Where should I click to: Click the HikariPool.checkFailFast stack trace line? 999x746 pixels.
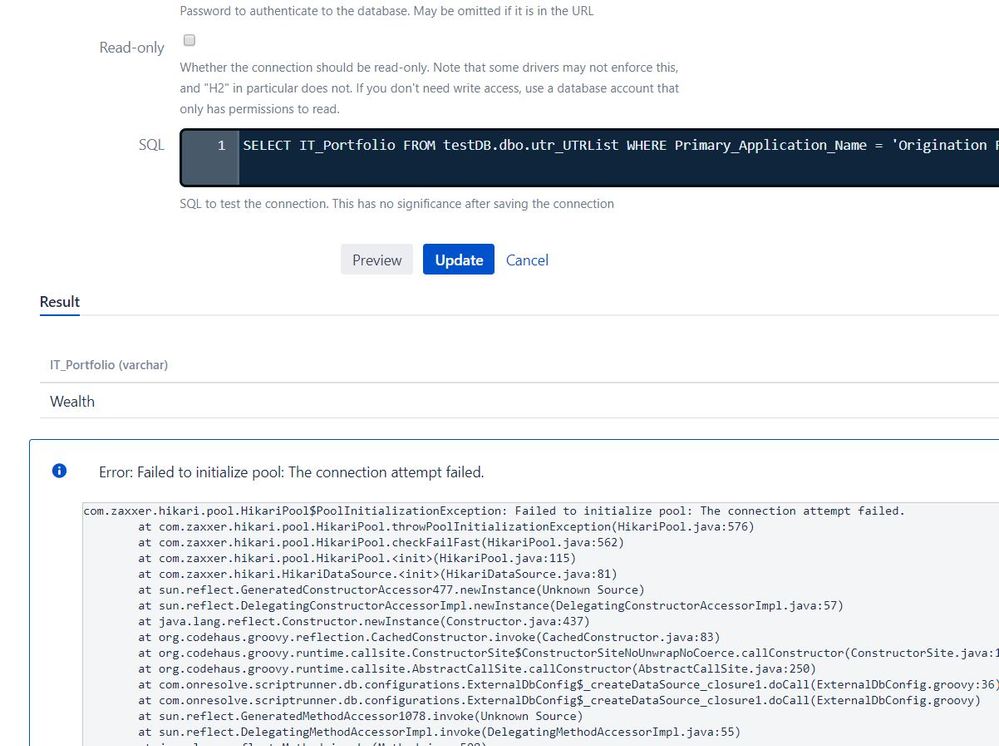coord(381,543)
